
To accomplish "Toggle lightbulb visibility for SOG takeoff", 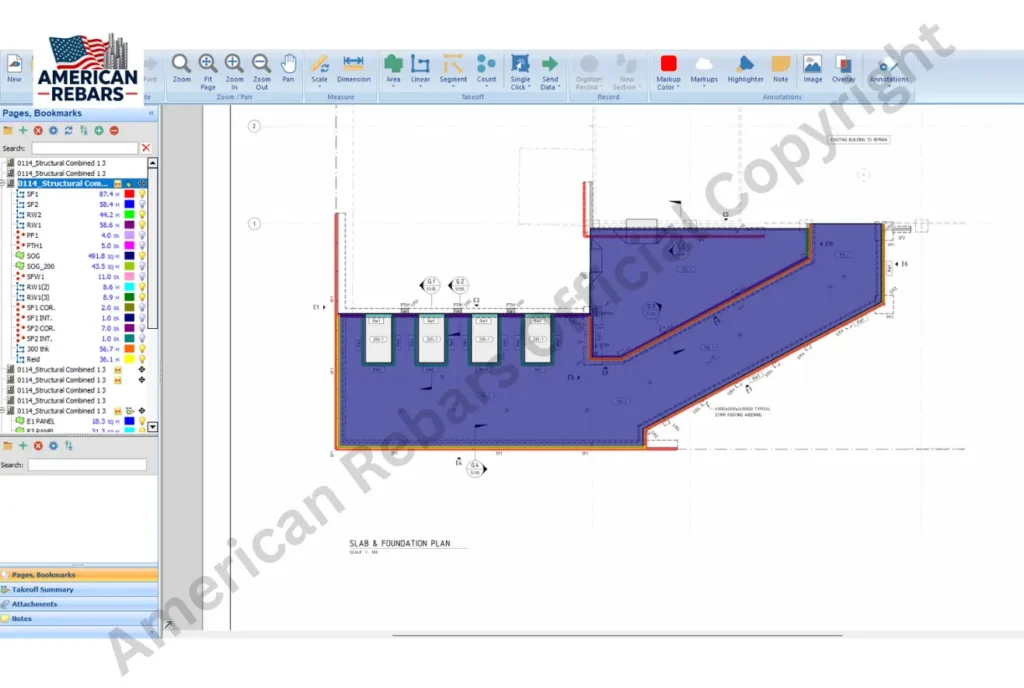I will click(142, 256).
